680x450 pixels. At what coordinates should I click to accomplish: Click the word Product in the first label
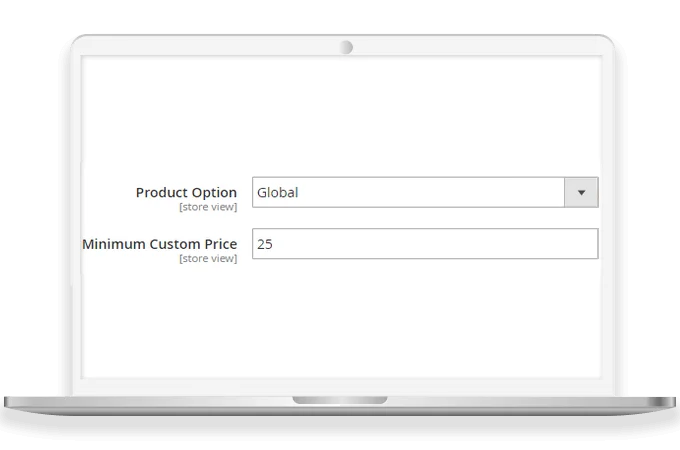tap(160, 192)
